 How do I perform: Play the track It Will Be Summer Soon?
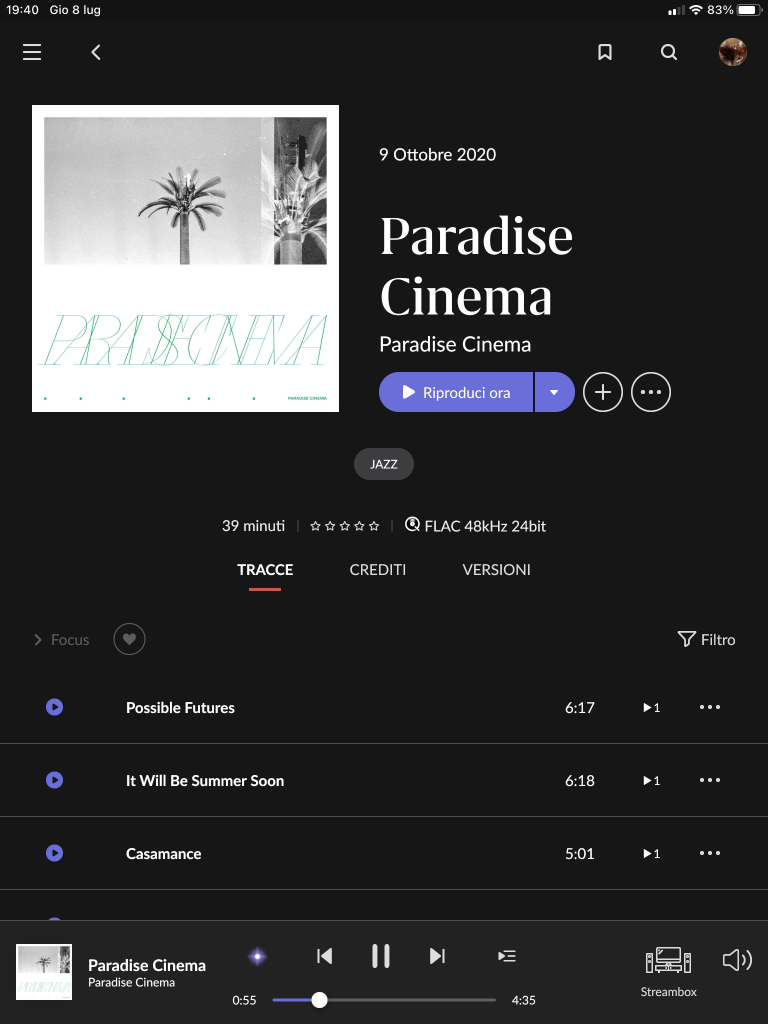coord(55,780)
